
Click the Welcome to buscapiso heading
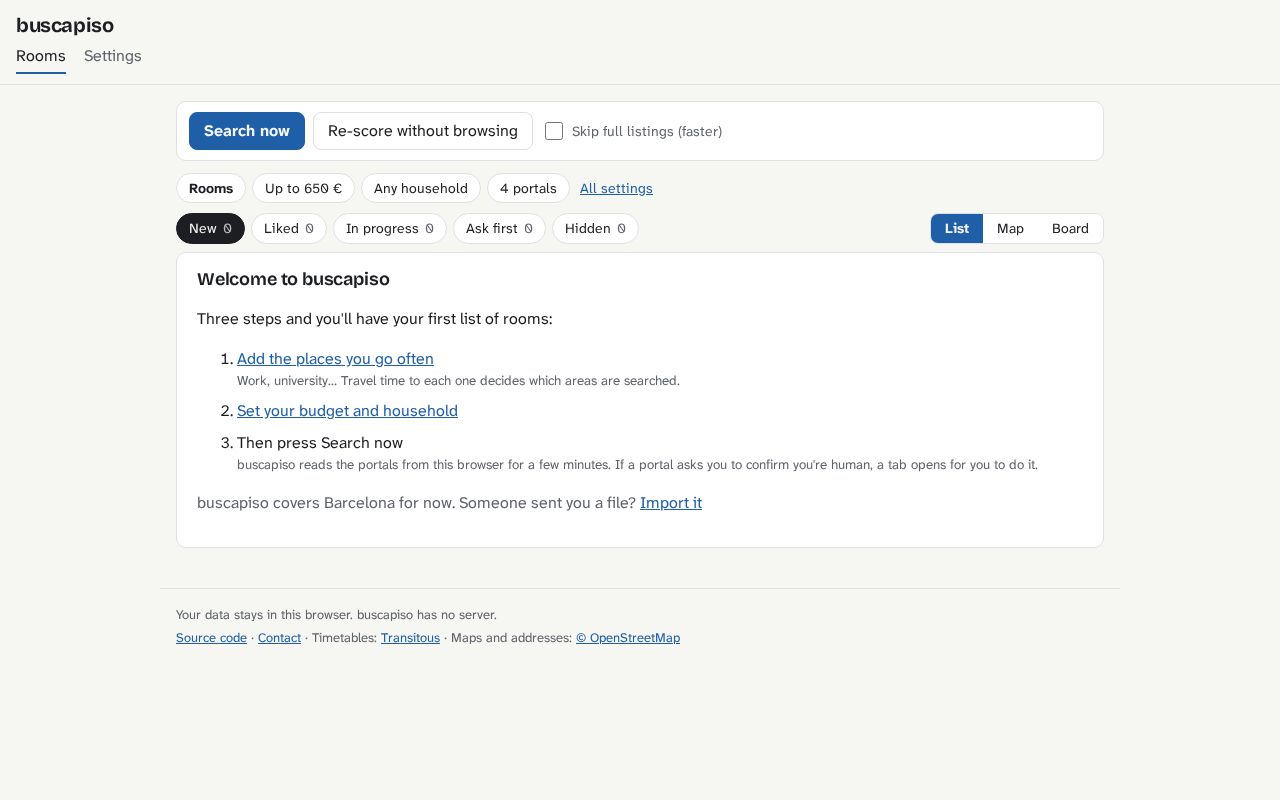pos(293,279)
